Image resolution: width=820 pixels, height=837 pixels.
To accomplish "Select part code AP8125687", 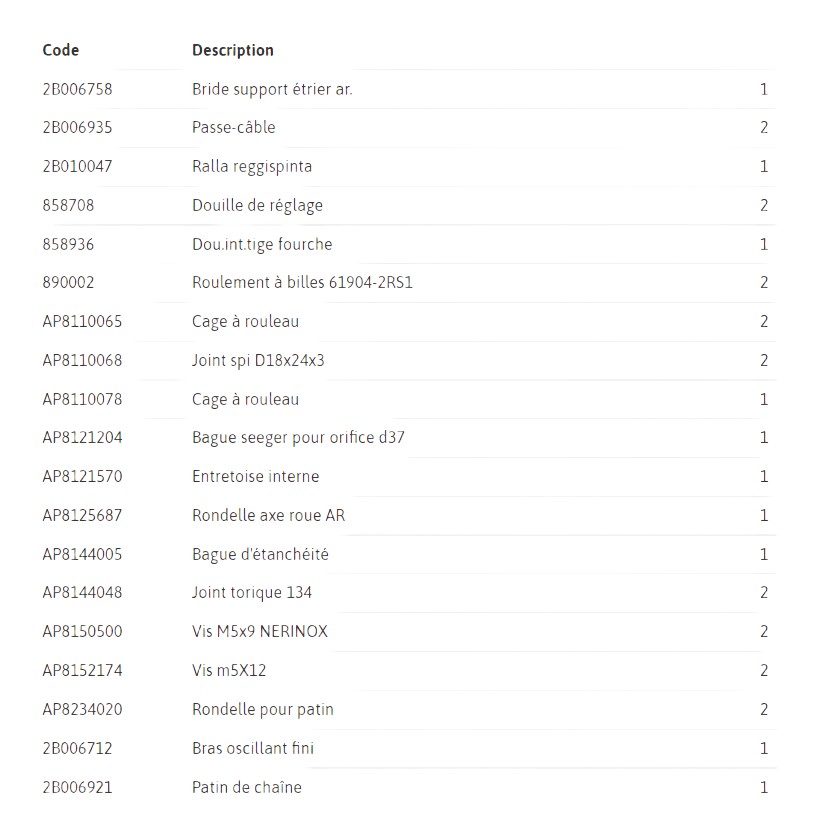I will (82, 516).
